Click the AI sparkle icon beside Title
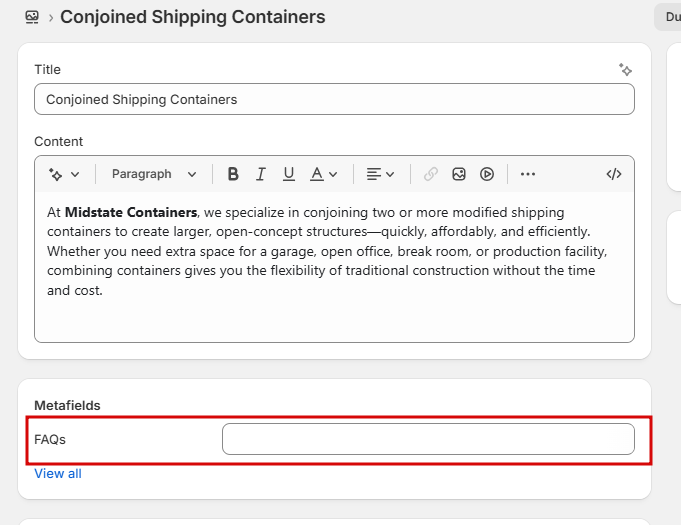Image resolution: width=681 pixels, height=525 pixels. tap(625, 70)
